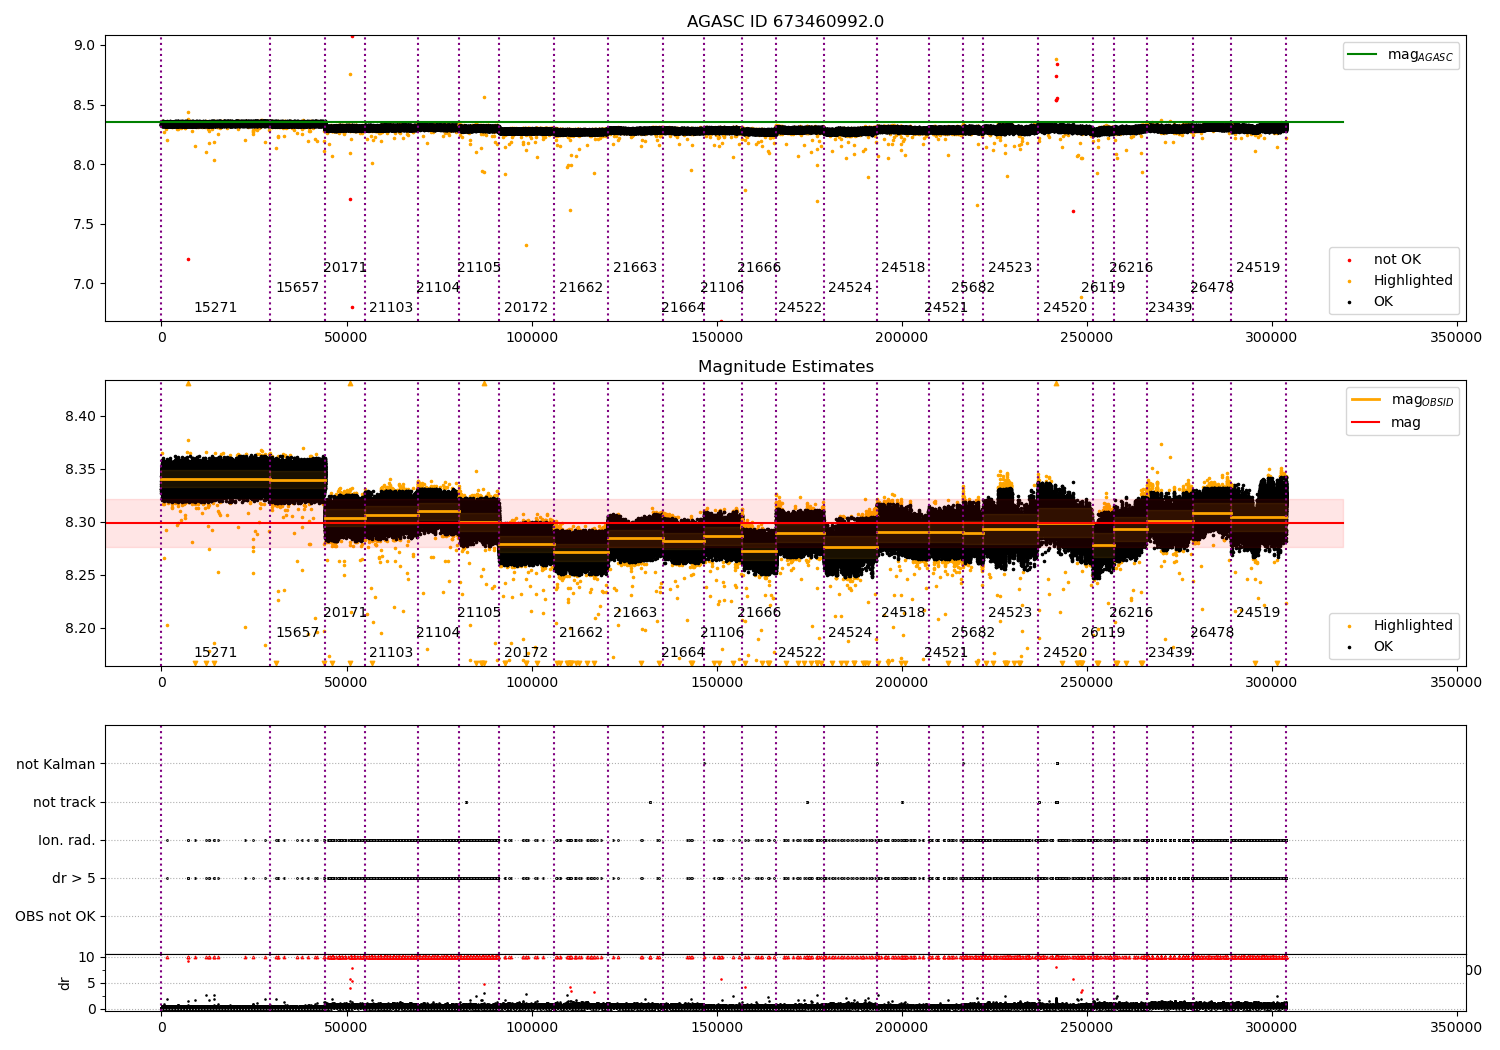
Task: Click the 'dr > 5' axis label
Action: 74,878
